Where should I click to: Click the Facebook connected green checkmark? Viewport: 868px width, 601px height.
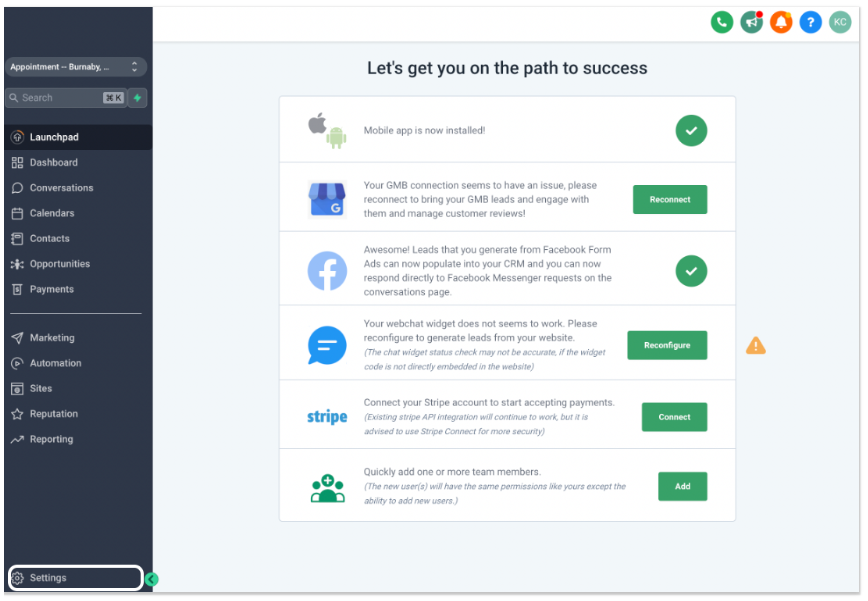coord(691,271)
